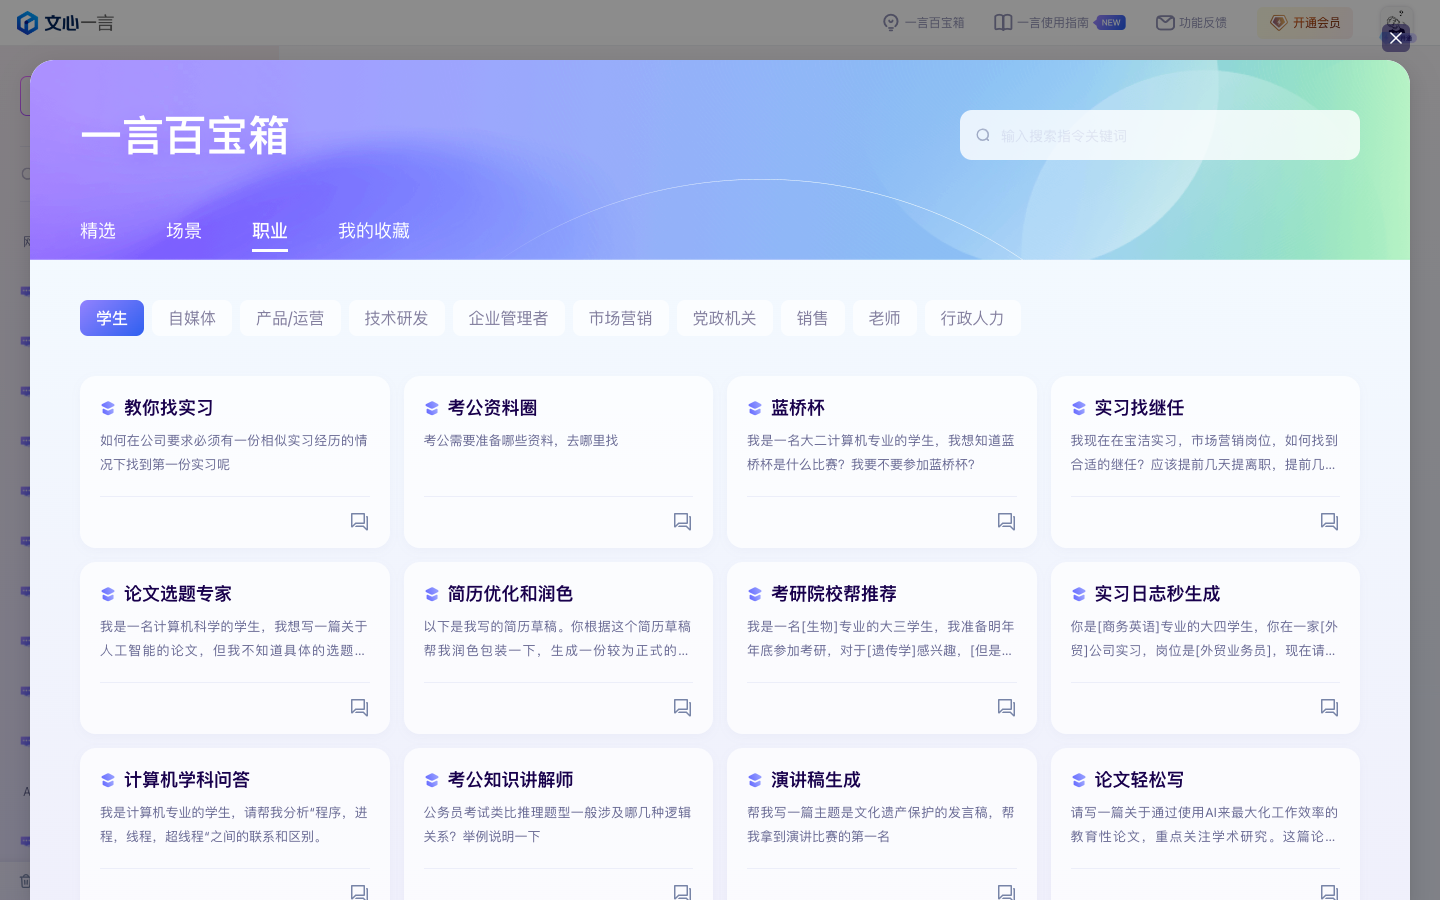Select the 技术研发 category chip
The image size is (1440, 900).
pos(396,318)
